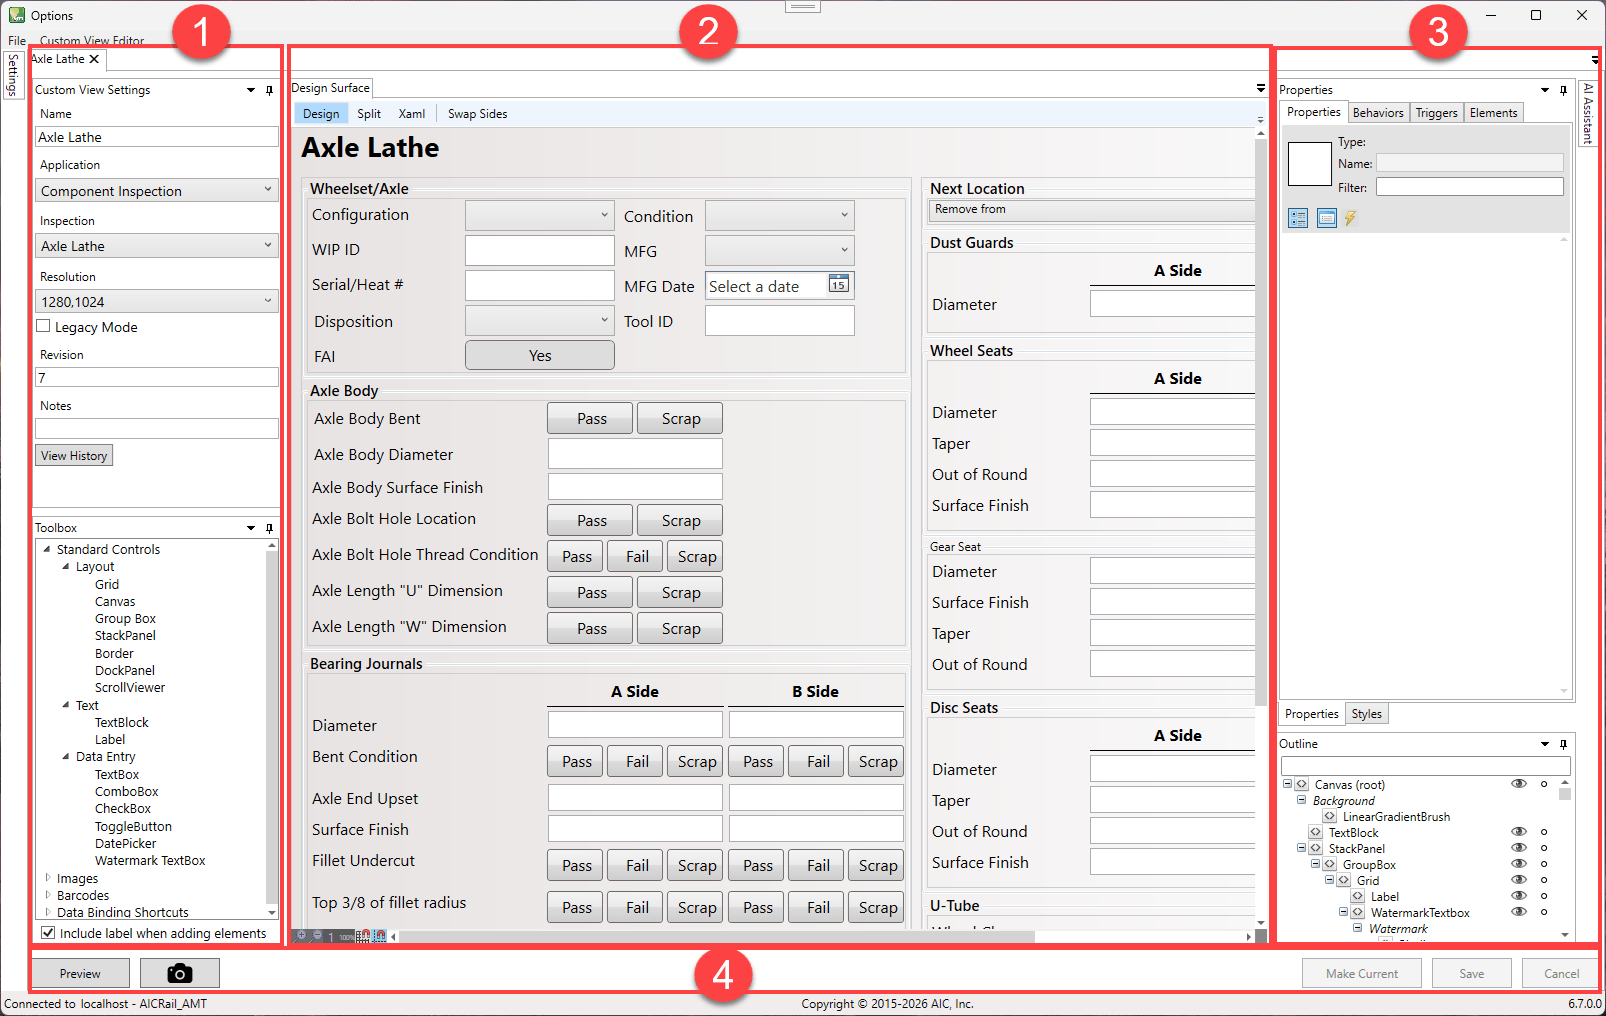Switch to the Xaml view tab
The width and height of the screenshot is (1606, 1016).
coord(412,114)
